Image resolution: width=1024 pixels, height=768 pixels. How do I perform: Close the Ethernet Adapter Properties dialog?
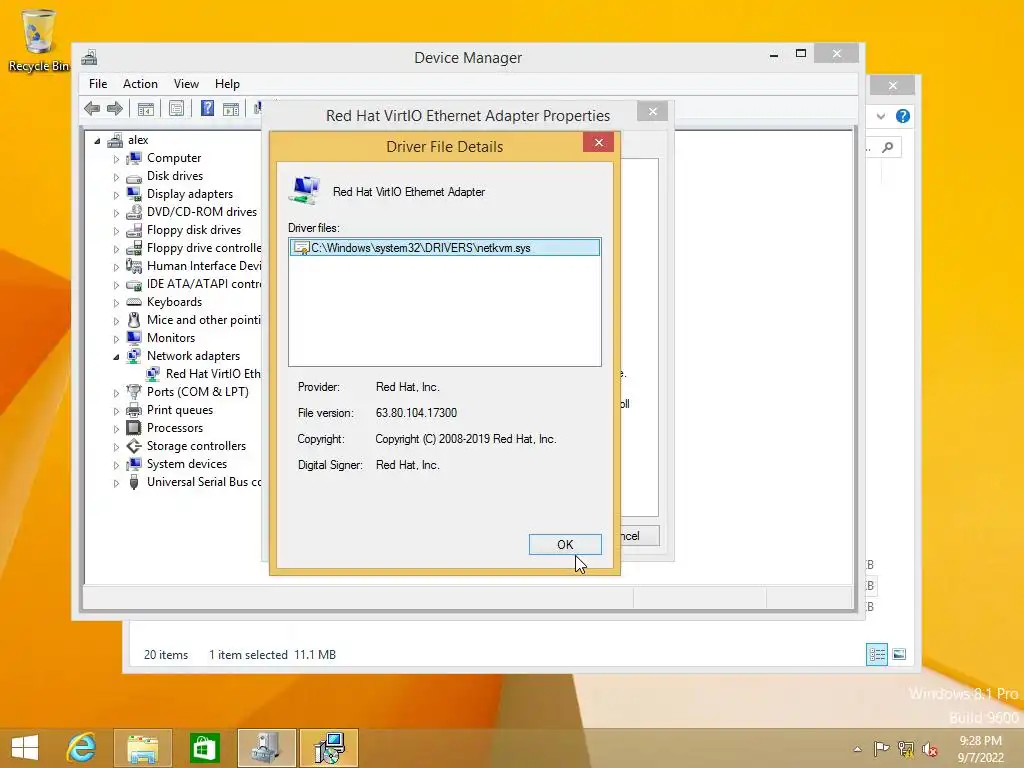coord(652,111)
